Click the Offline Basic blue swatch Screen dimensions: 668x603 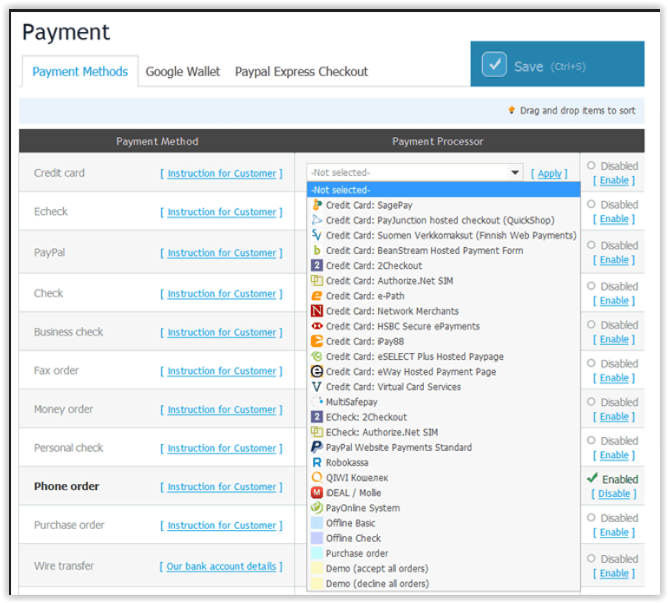[x=317, y=522]
